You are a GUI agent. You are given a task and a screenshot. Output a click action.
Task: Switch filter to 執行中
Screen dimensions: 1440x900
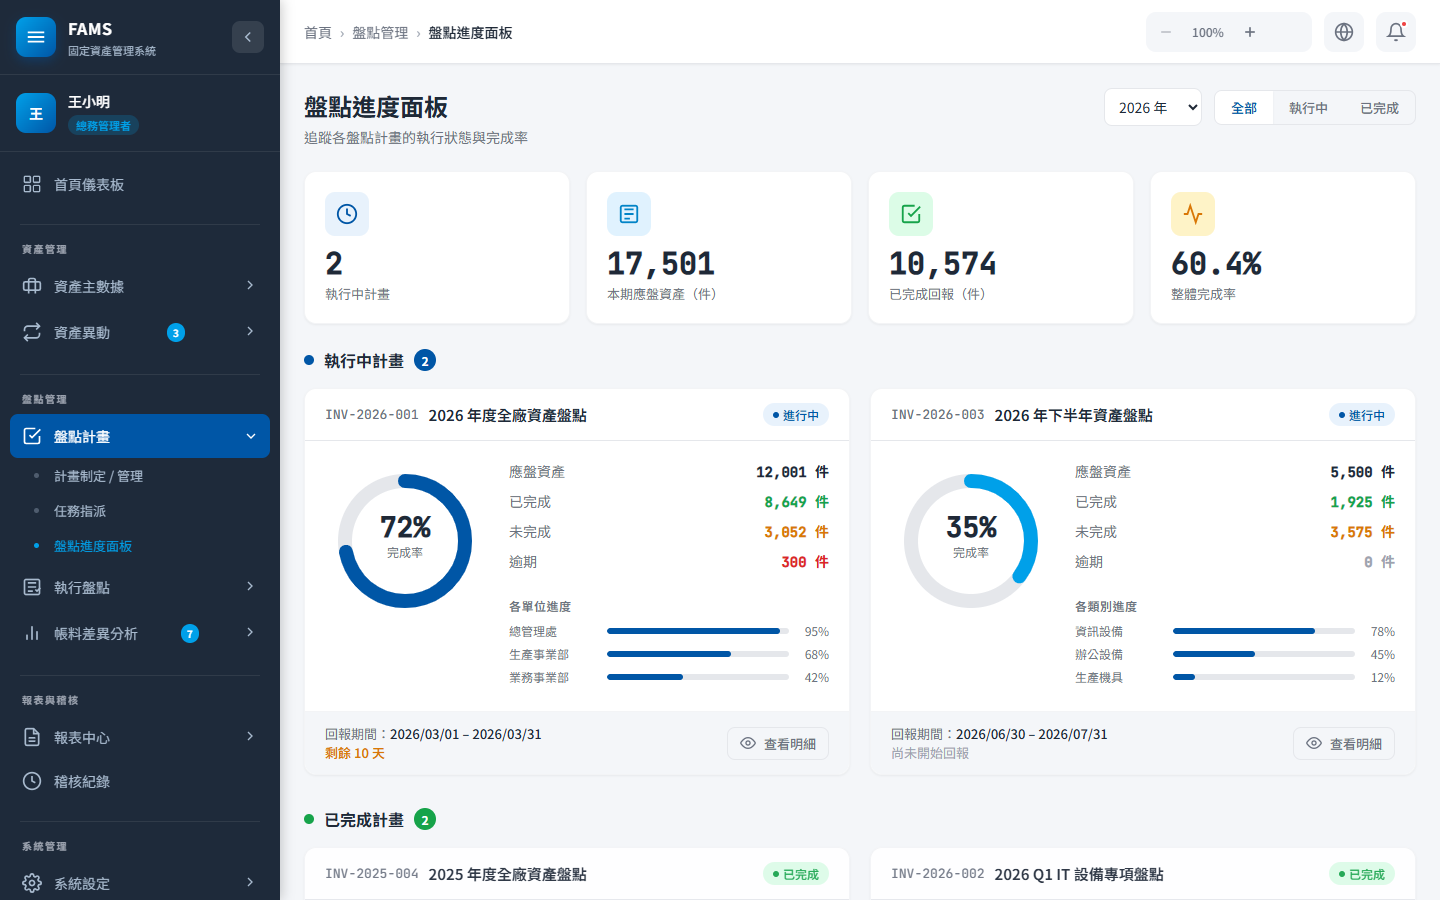coord(1308,108)
